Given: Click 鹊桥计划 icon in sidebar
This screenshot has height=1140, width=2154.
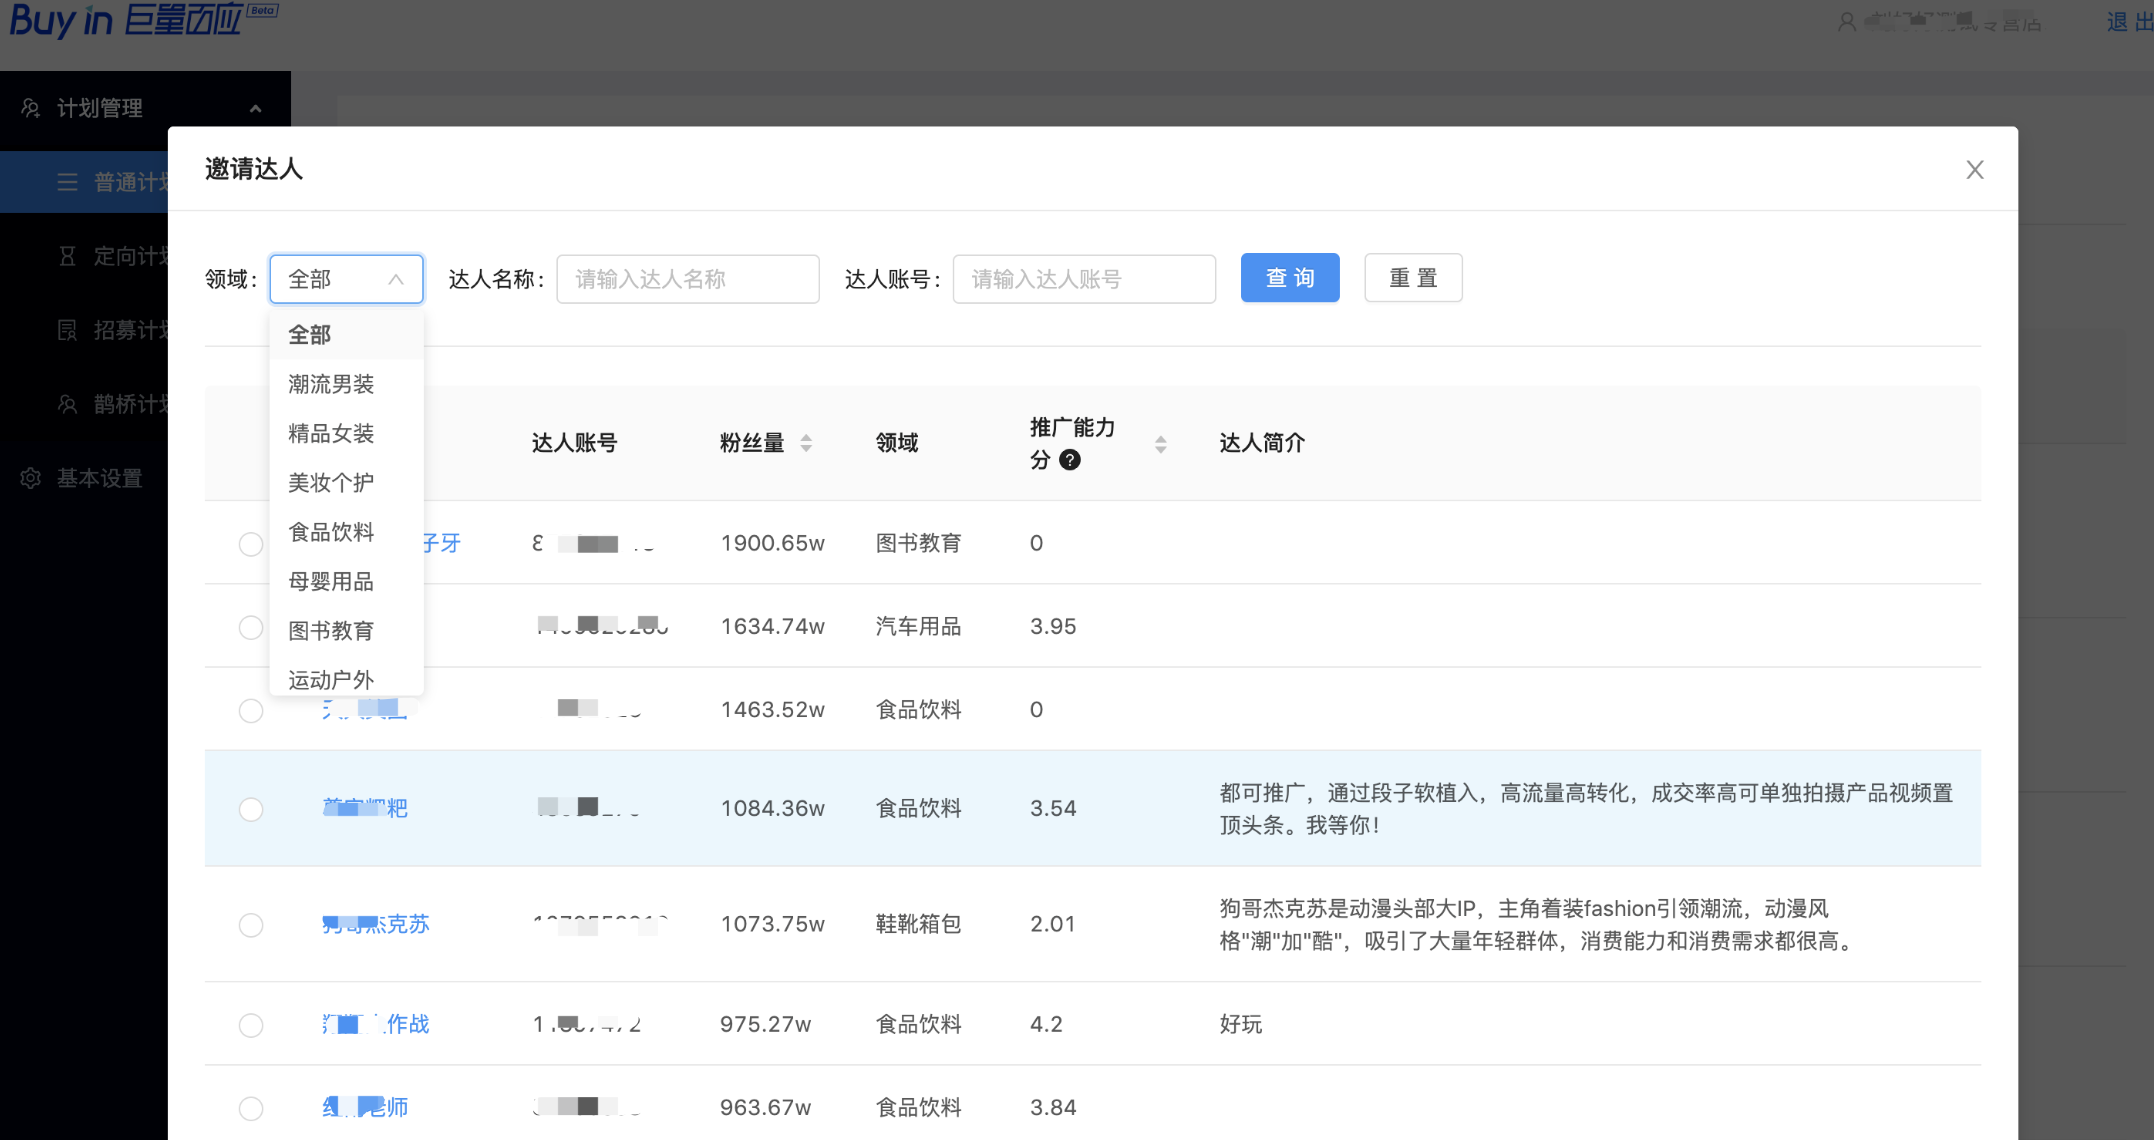Looking at the screenshot, I should [x=67, y=404].
